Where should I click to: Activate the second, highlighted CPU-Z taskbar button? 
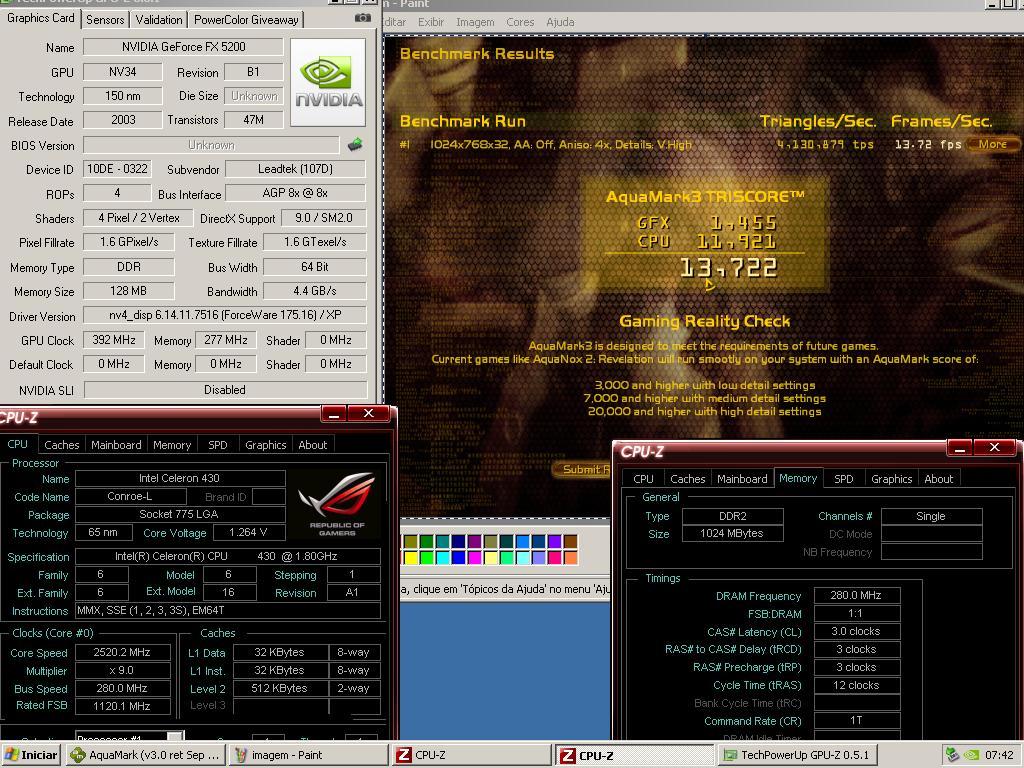pos(635,755)
